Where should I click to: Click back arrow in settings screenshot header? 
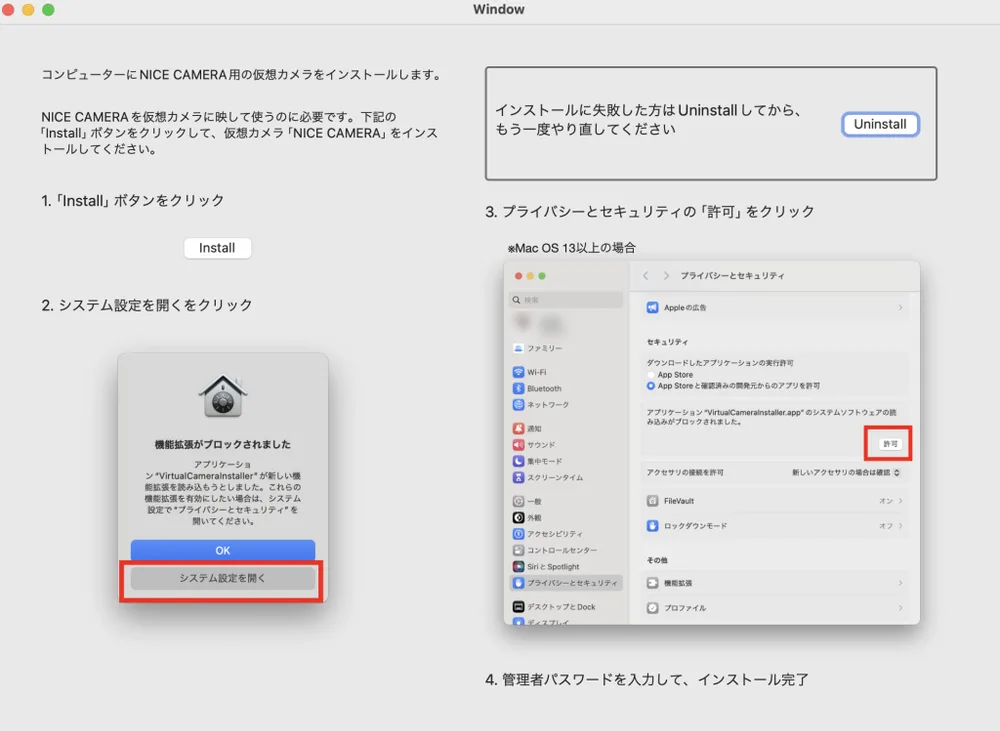pyautogui.click(x=645, y=276)
